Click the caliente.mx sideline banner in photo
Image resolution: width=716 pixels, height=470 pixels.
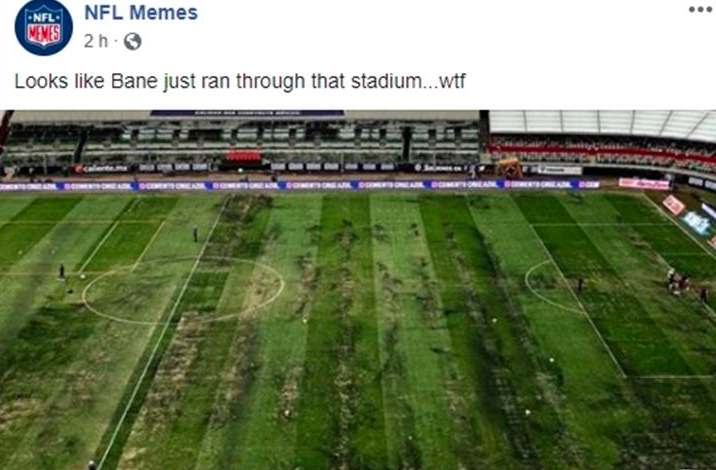pos(101,169)
